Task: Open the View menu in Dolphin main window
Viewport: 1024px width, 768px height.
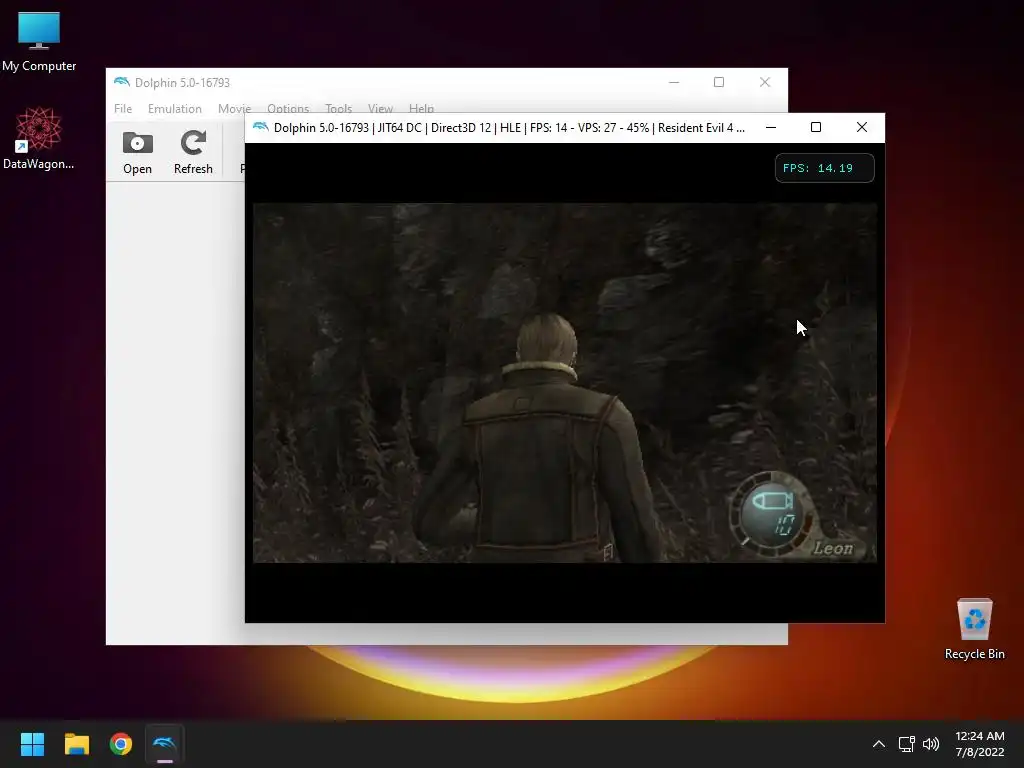Action: [x=380, y=108]
